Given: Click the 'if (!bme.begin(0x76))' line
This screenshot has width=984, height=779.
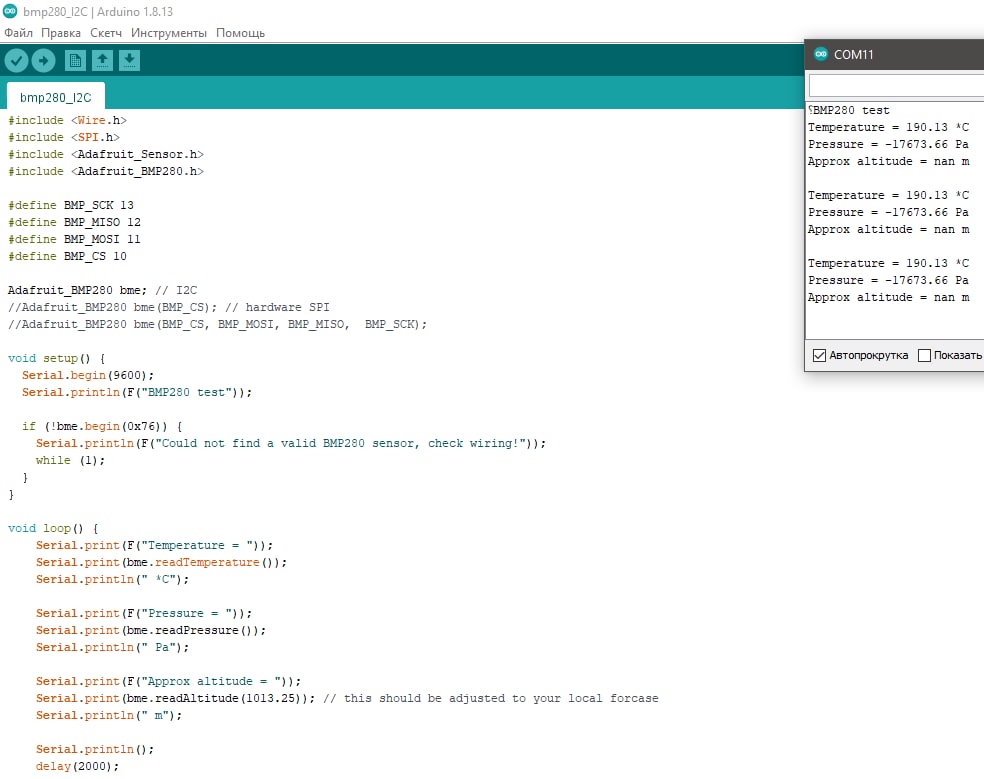Looking at the screenshot, I should [102, 426].
